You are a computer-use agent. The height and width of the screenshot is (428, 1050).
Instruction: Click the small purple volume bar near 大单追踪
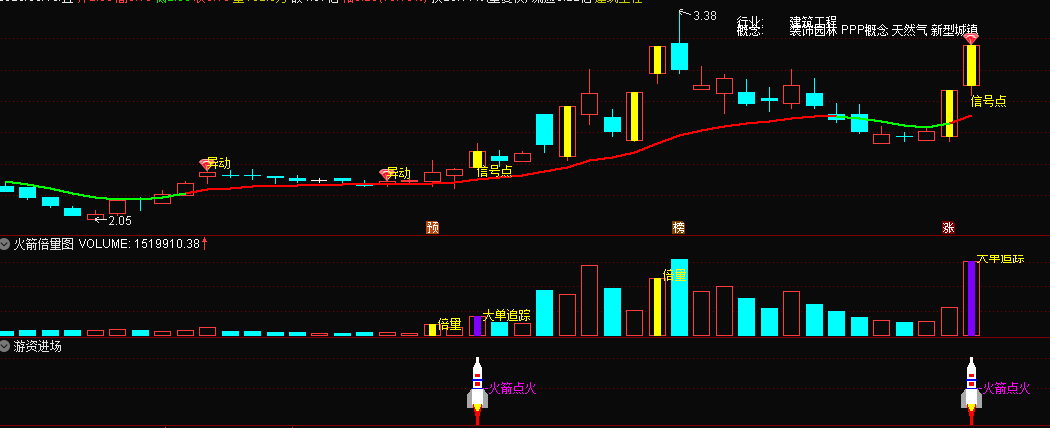pos(477,326)
